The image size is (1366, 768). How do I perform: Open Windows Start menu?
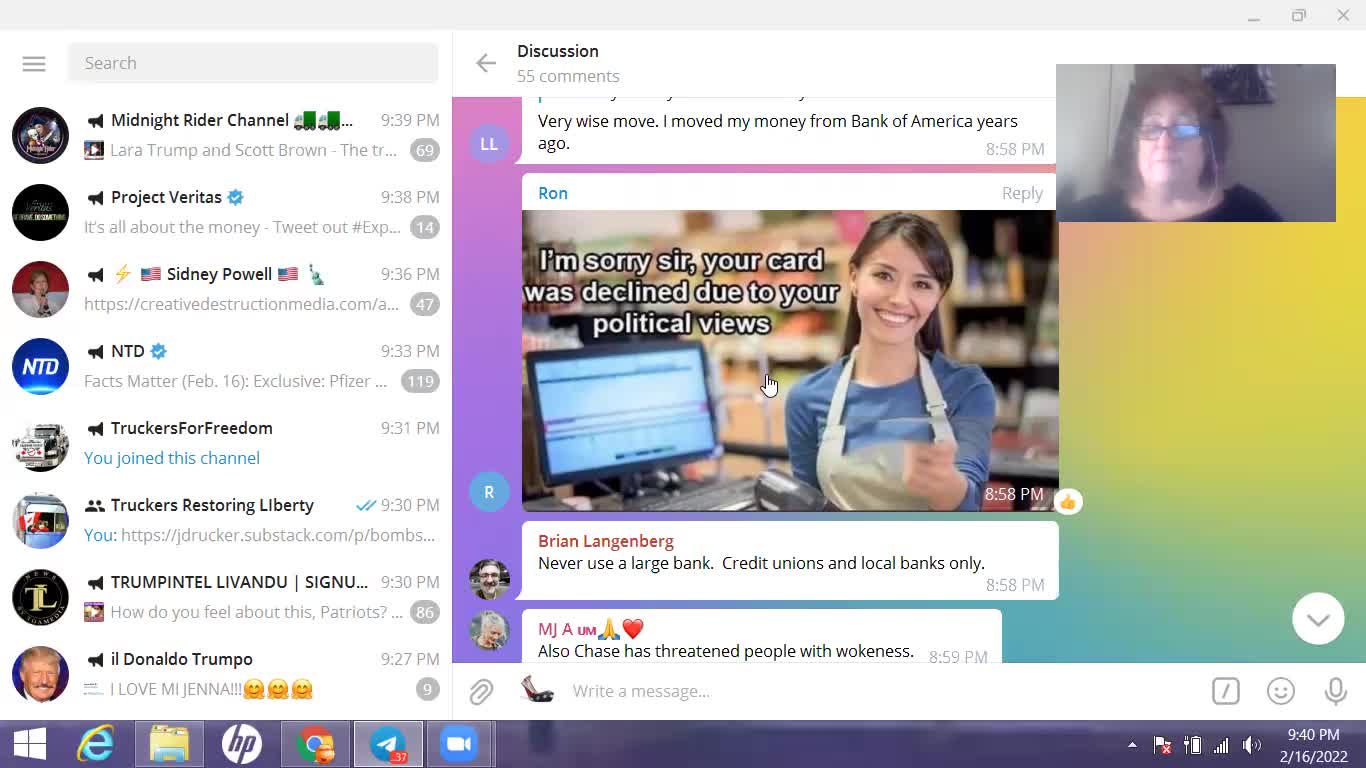(30, 744)
